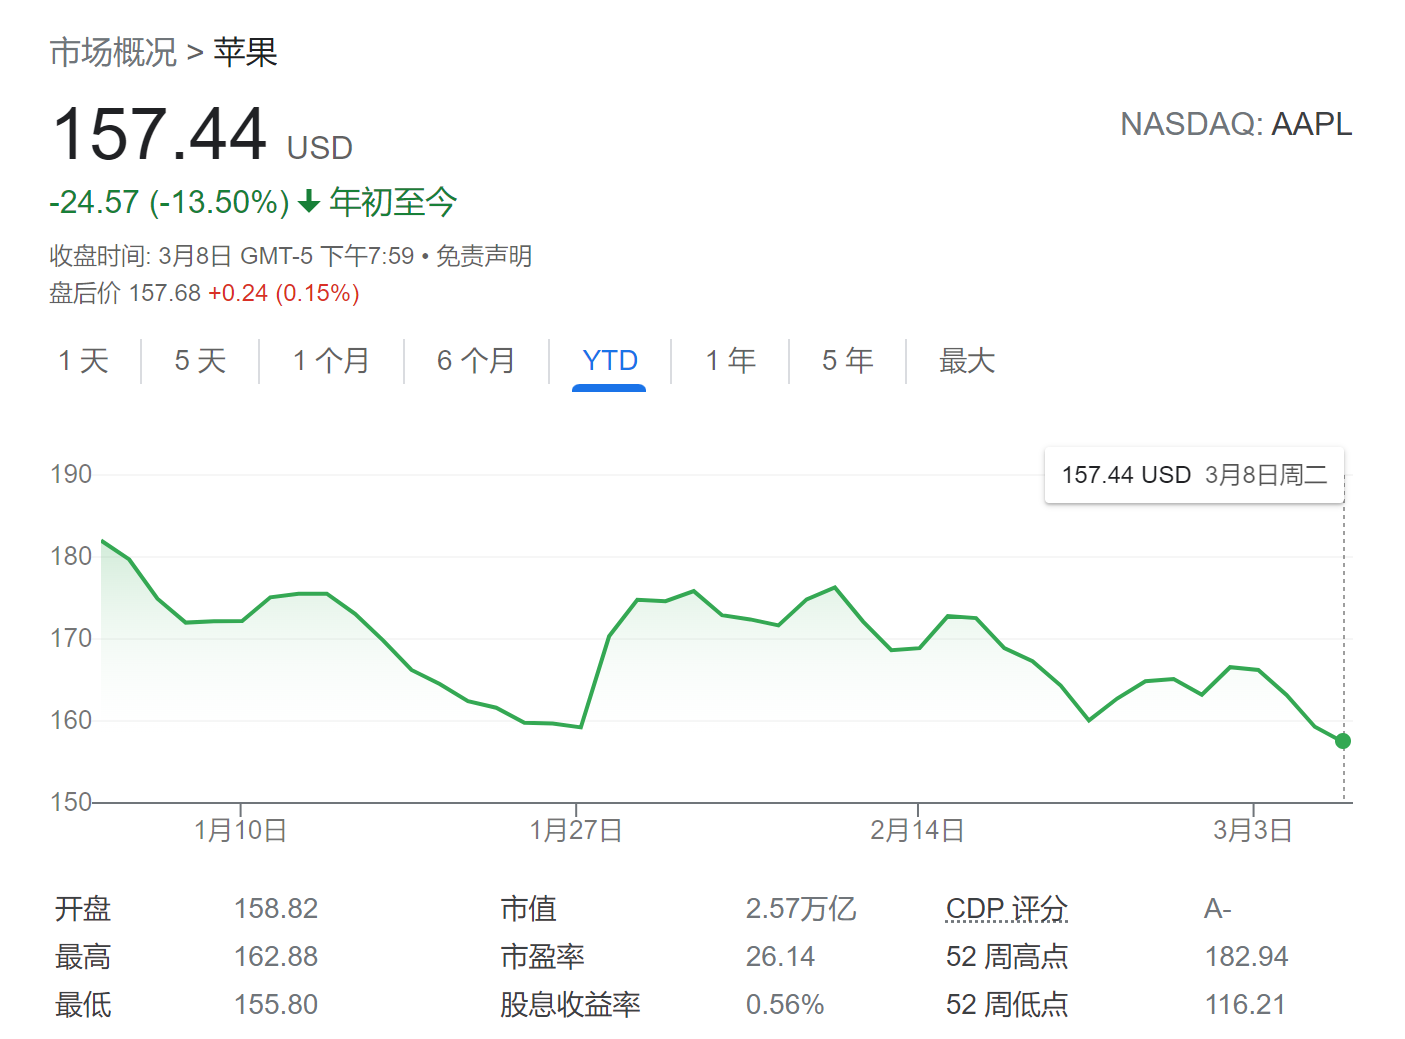Select the 6 个月 time range tab
This screenshot has height=1039, width=1405.
coord(476,360)
